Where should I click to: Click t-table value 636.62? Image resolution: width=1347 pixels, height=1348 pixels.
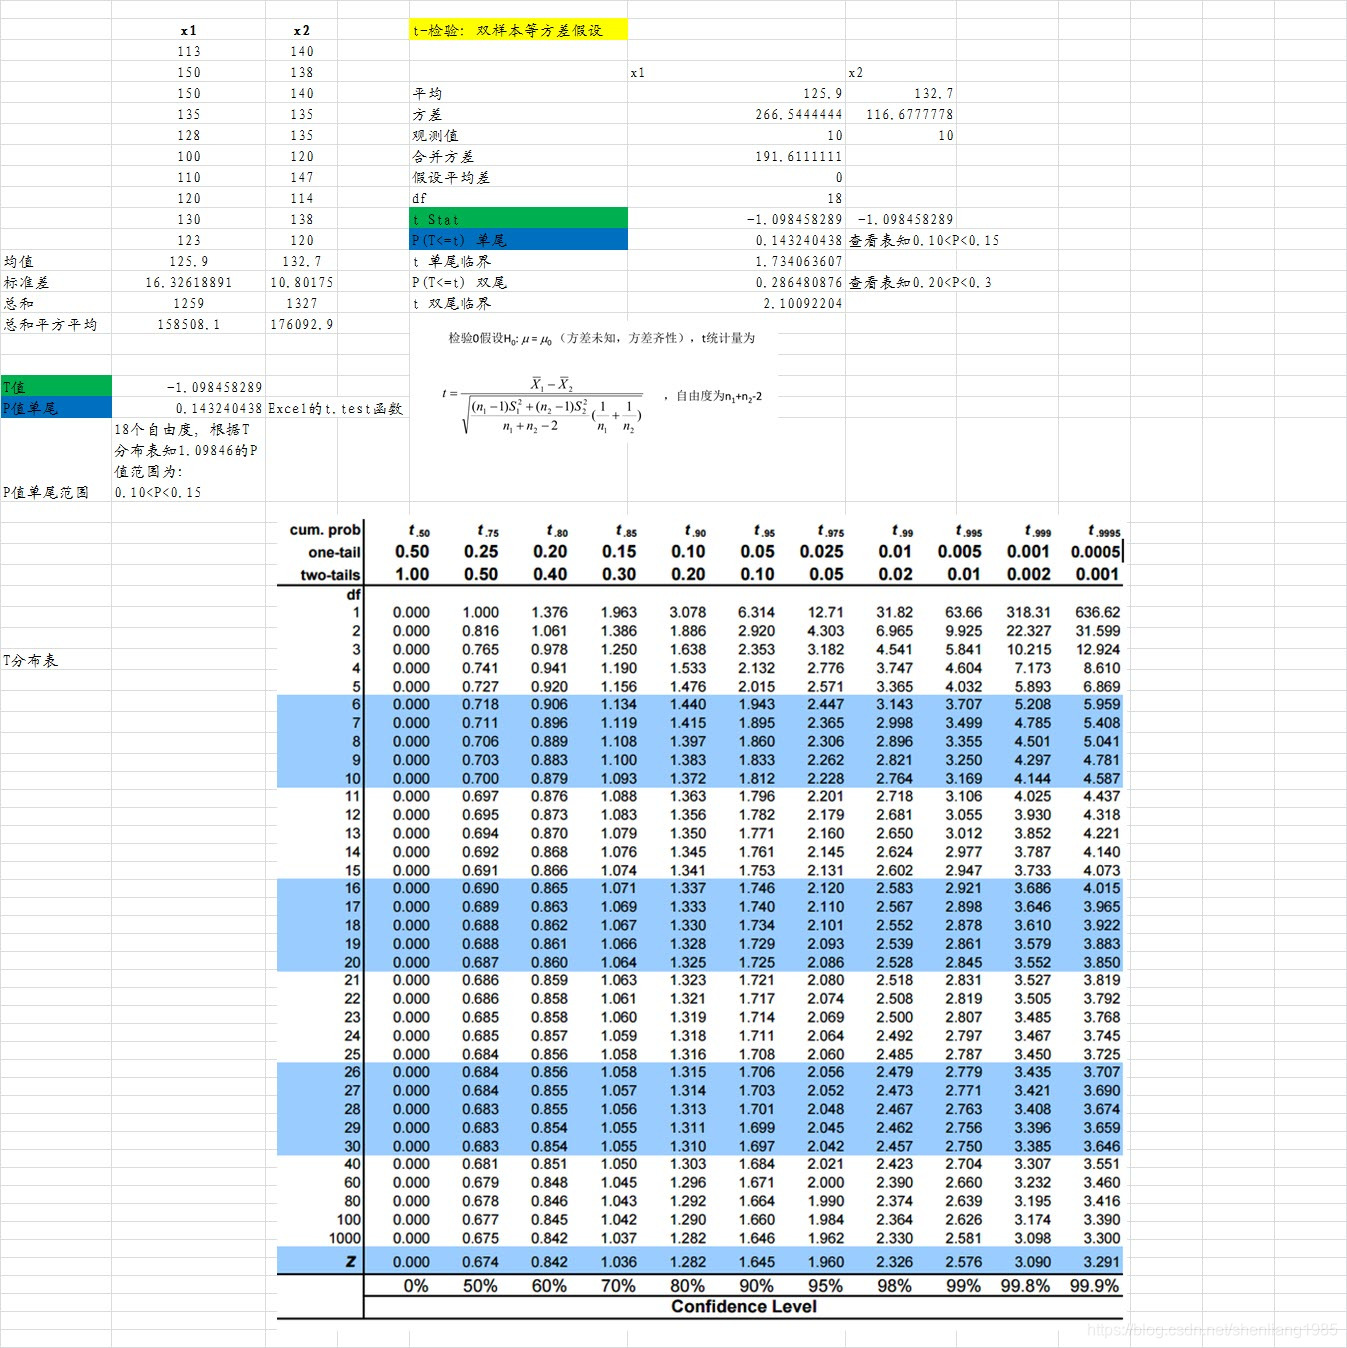coord(1097,612)
